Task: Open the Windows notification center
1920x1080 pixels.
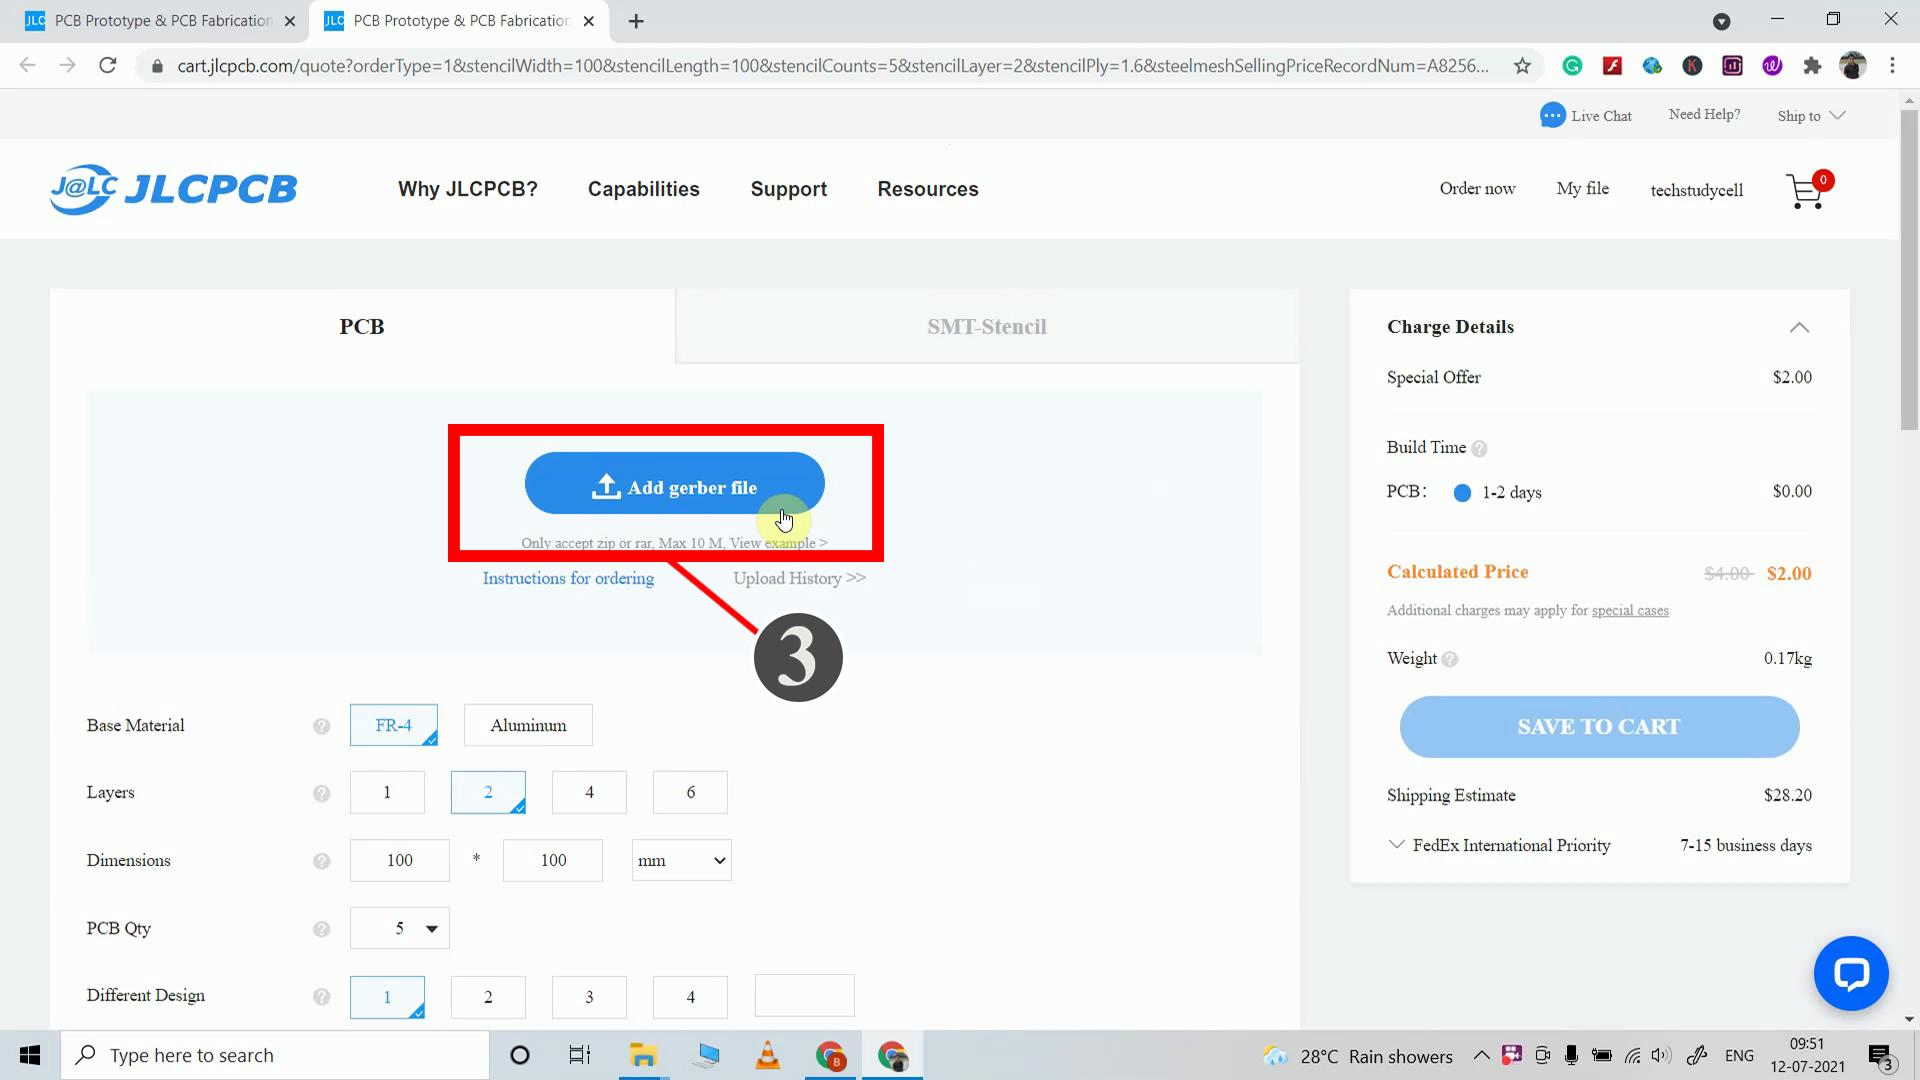Action: pyautogui.click(x=1878, y=1055)
